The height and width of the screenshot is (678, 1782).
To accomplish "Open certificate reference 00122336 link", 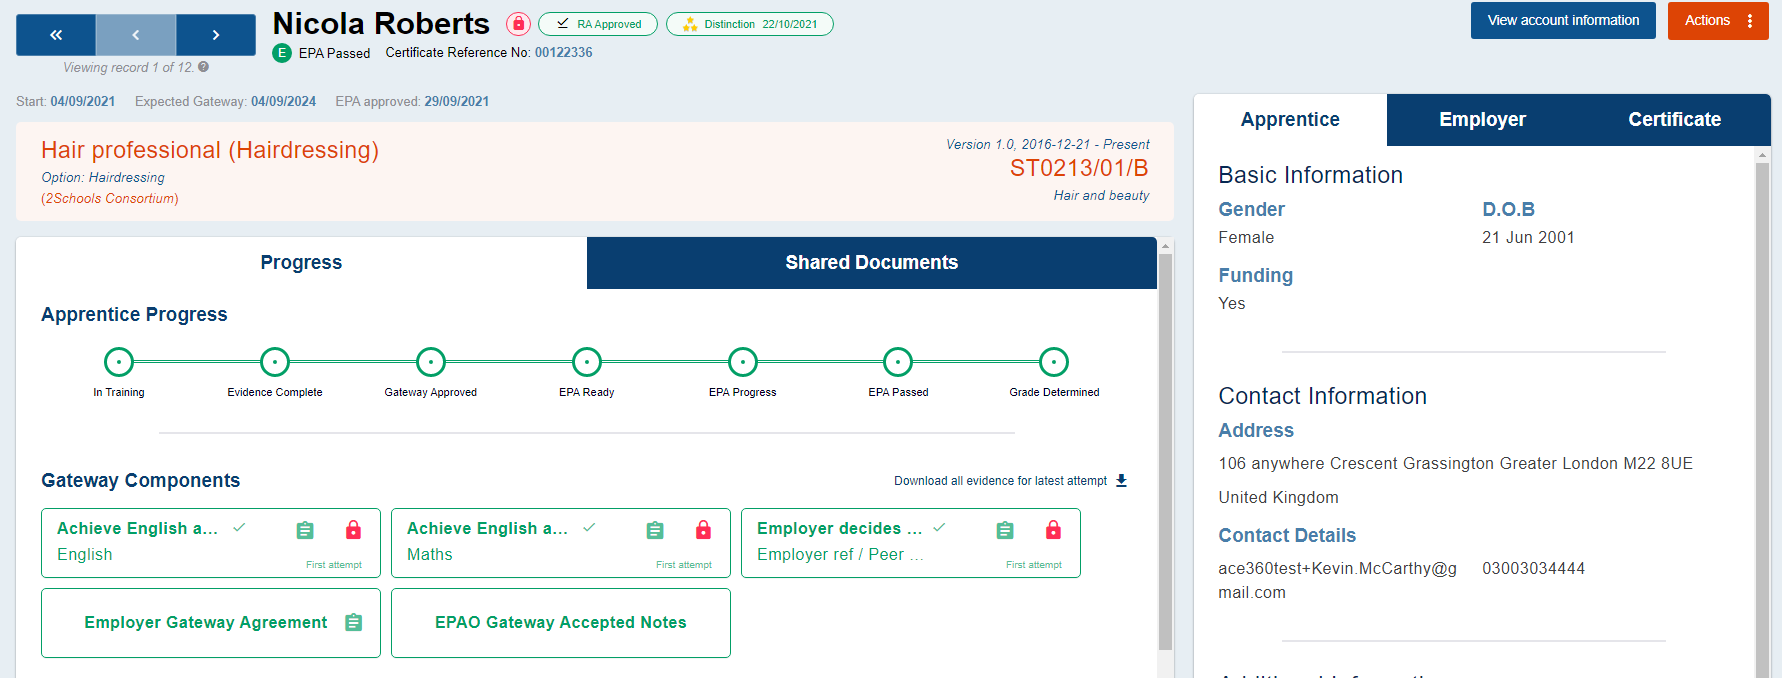I will coord(563,53).
